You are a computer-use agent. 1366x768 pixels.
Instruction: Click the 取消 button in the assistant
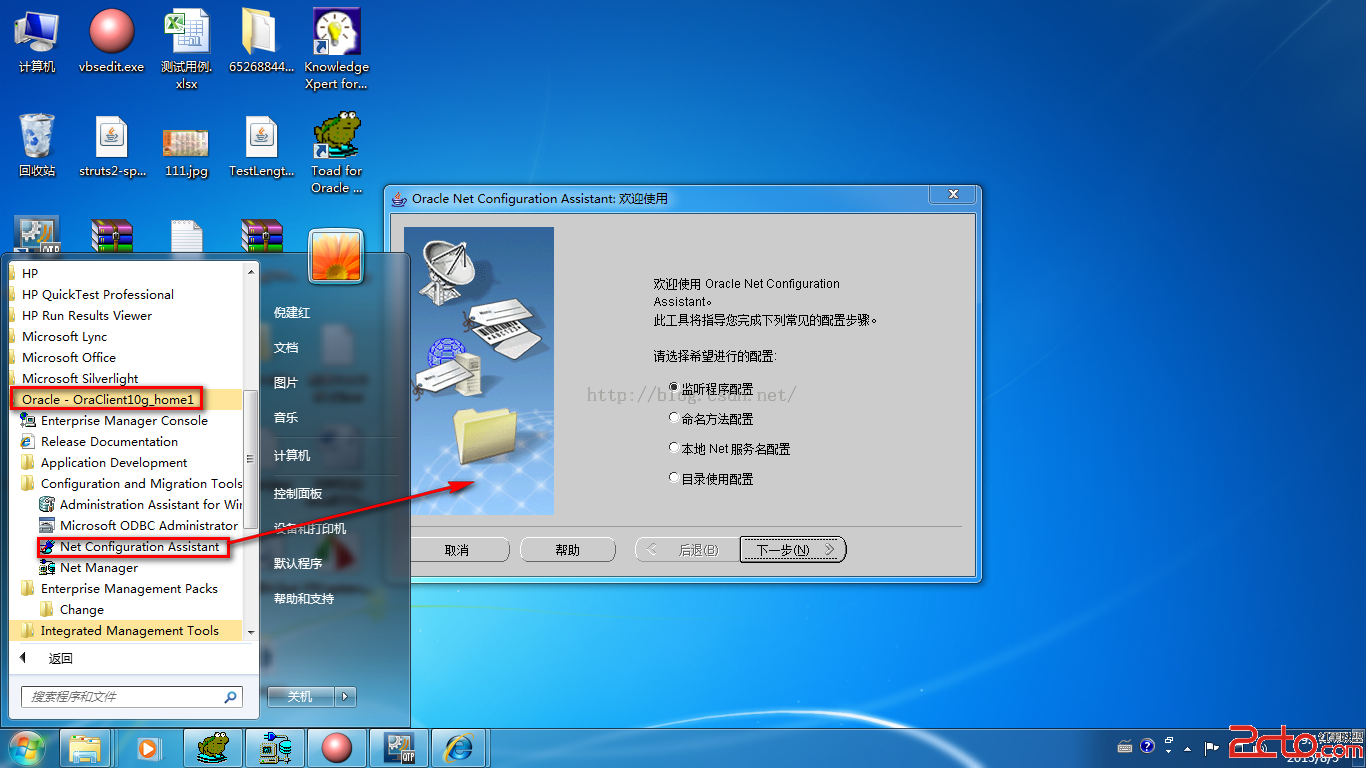point(458,549)
